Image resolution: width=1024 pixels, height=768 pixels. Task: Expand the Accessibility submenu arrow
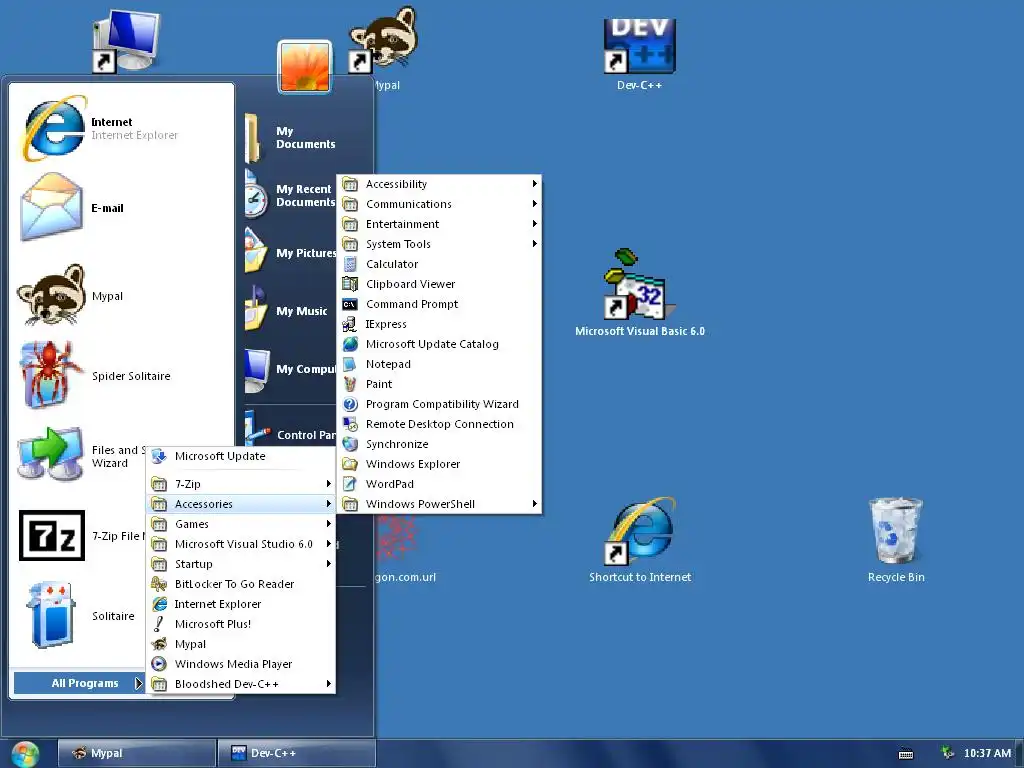click(534, 184)
